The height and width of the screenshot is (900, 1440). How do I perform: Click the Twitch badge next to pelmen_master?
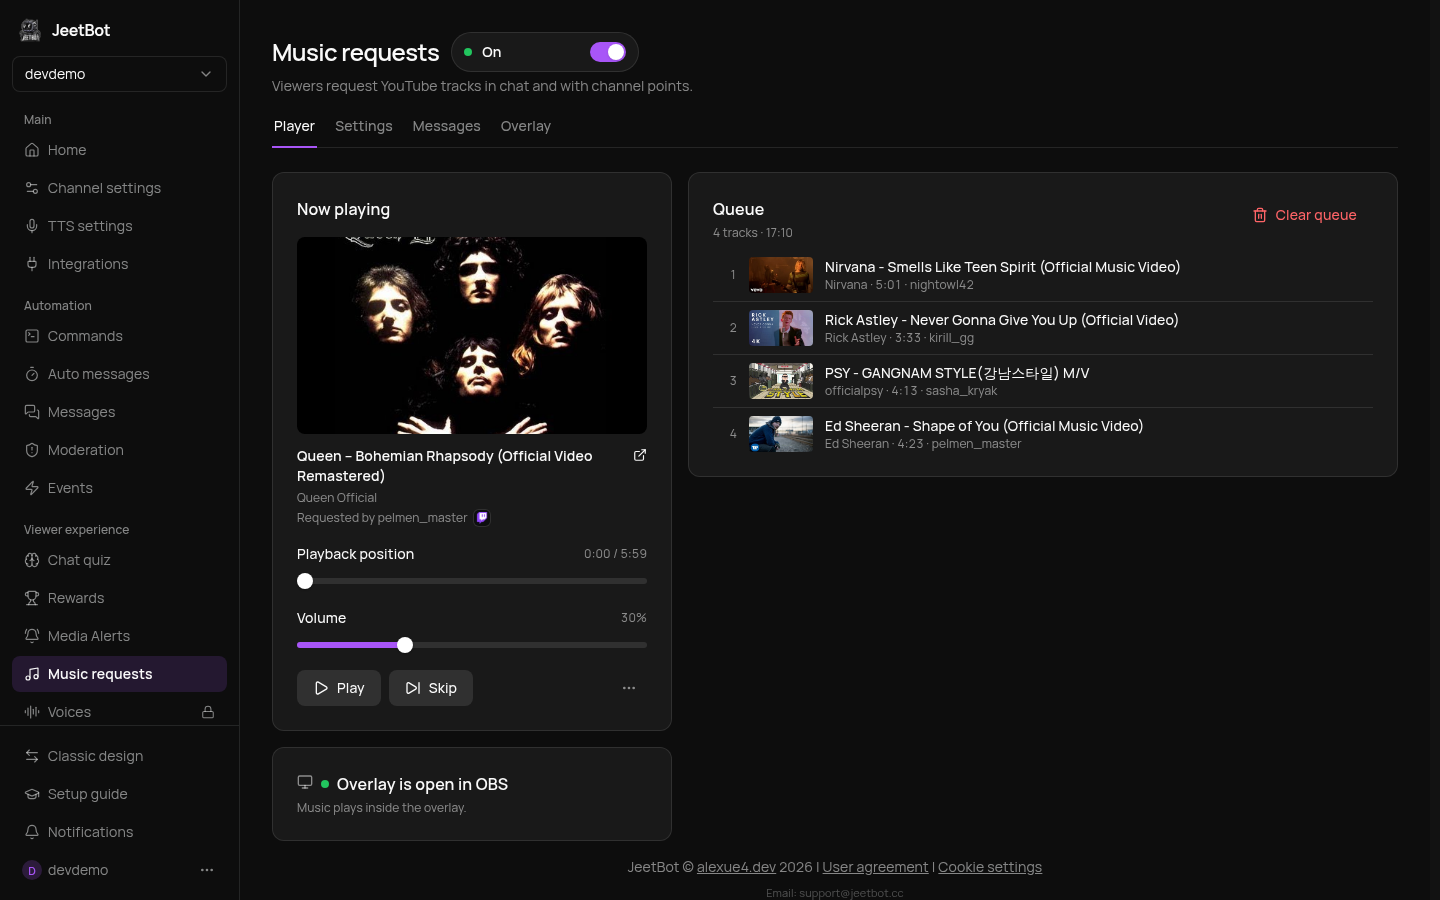[x=482, y=517]
